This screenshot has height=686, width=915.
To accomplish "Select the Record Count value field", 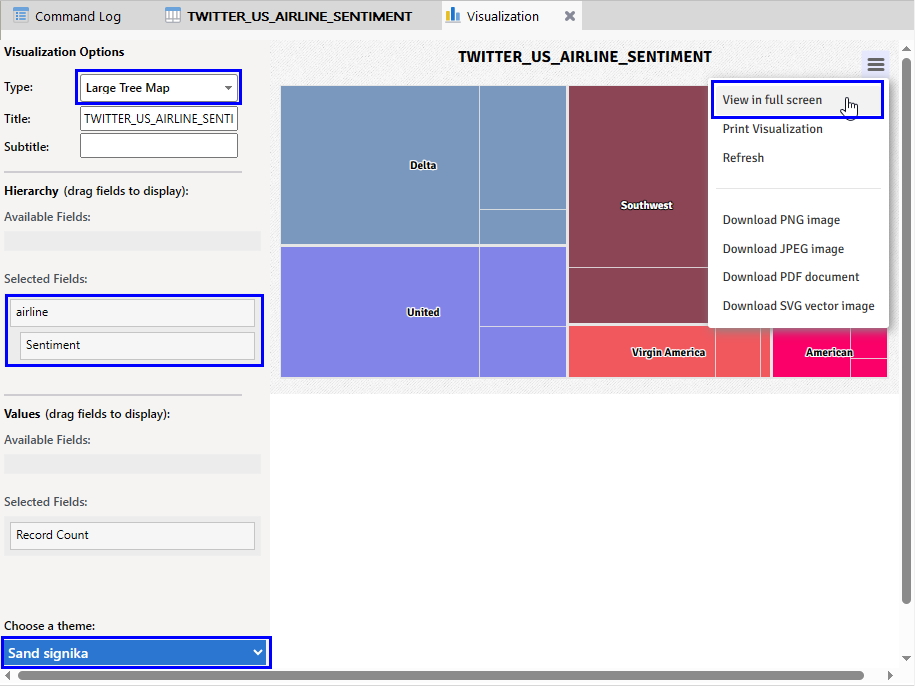I will (132, 536).
